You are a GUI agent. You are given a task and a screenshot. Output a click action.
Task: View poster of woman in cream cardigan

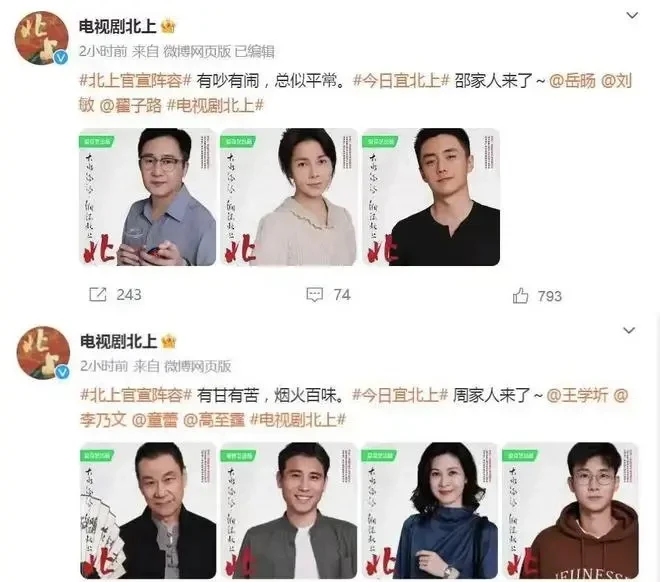tap(289, 197)
